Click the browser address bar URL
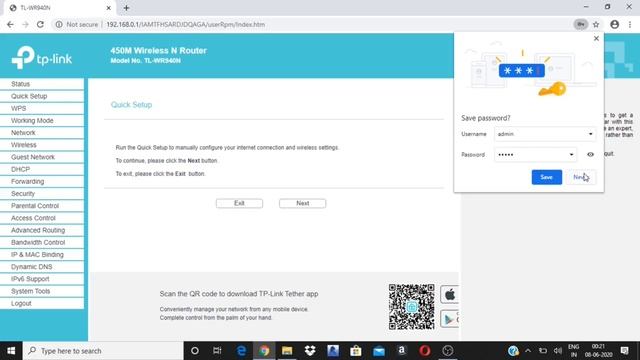The image size is (640, 360). coord(185,24)
